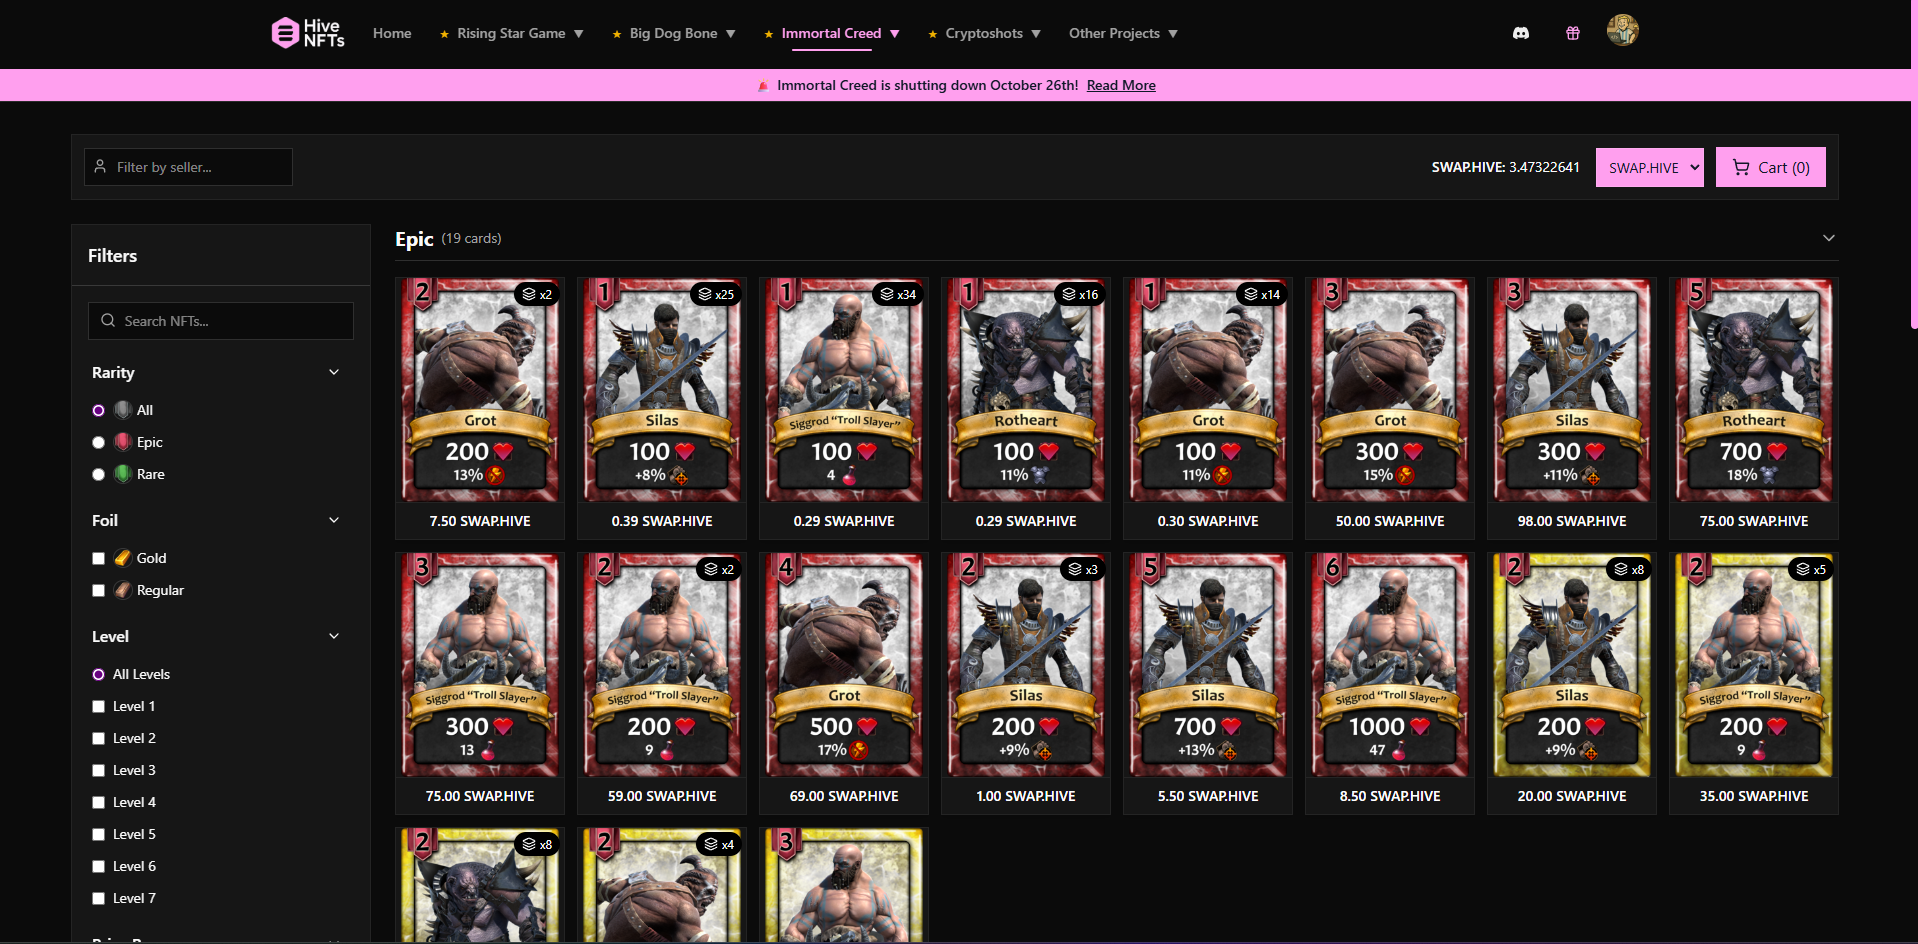Click stack x34 badge on Siggrod card
1918x944 pixels.
click(x=898, y=294)
